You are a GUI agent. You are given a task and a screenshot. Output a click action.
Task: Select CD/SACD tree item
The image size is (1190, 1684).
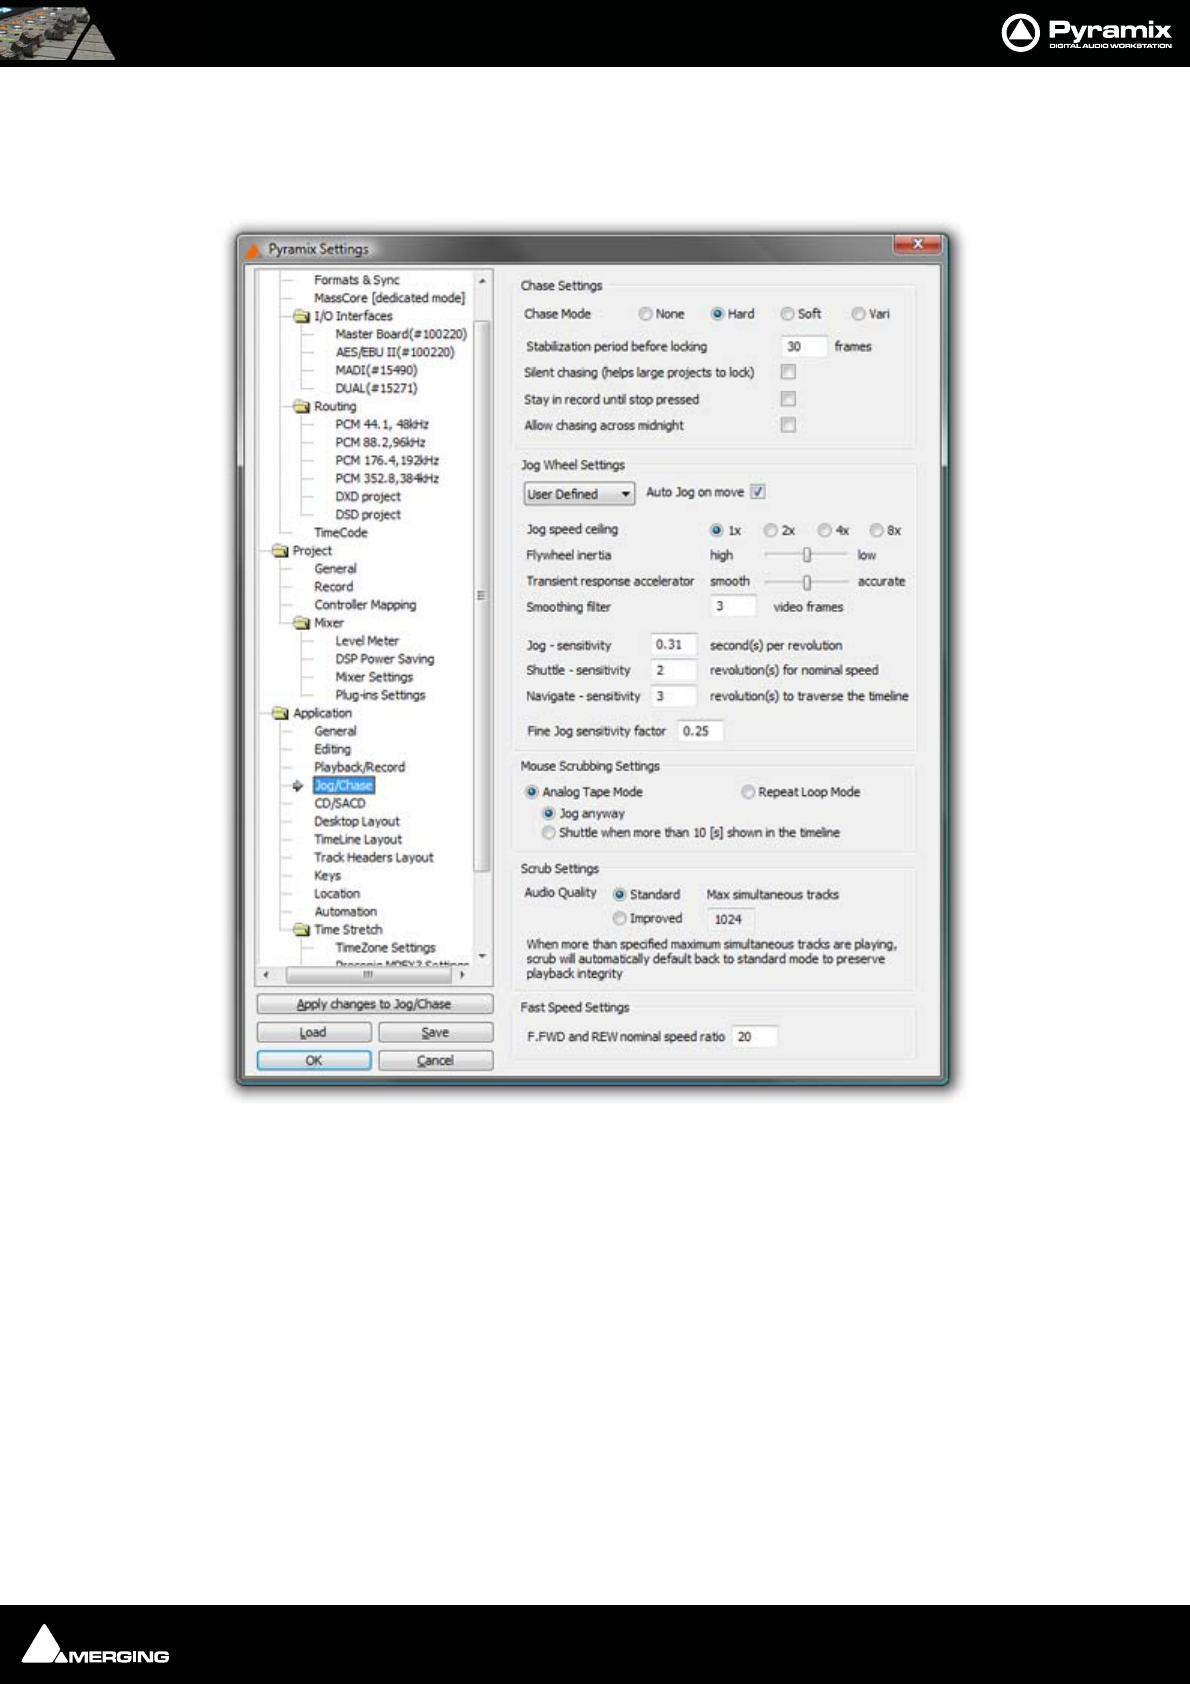pos(340,803)
